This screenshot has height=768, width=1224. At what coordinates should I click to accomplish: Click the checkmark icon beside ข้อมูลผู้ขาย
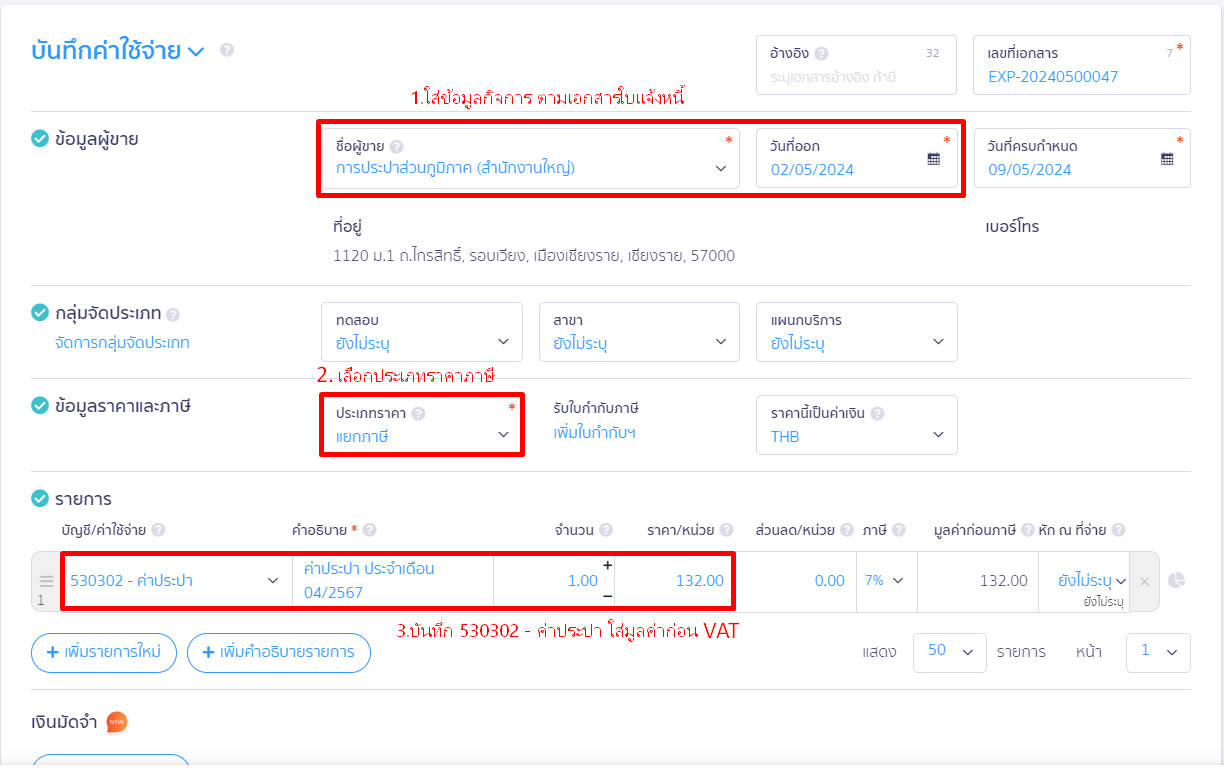(40, 138)
